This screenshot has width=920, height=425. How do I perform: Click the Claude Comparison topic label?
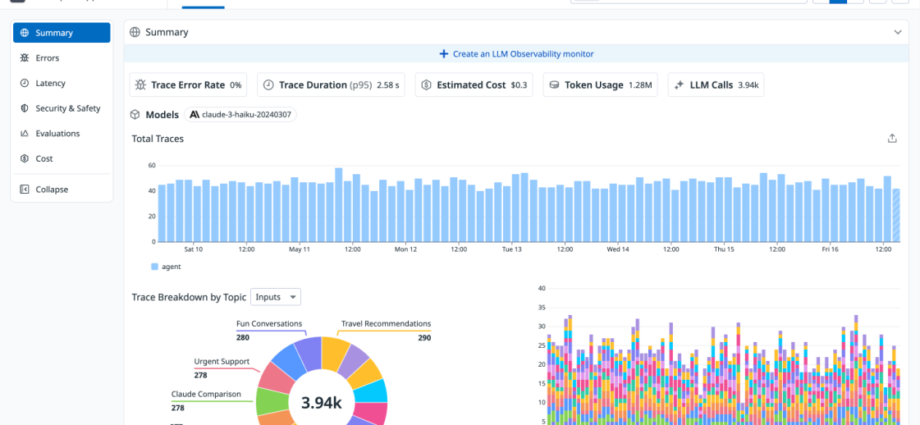[206, 394]
